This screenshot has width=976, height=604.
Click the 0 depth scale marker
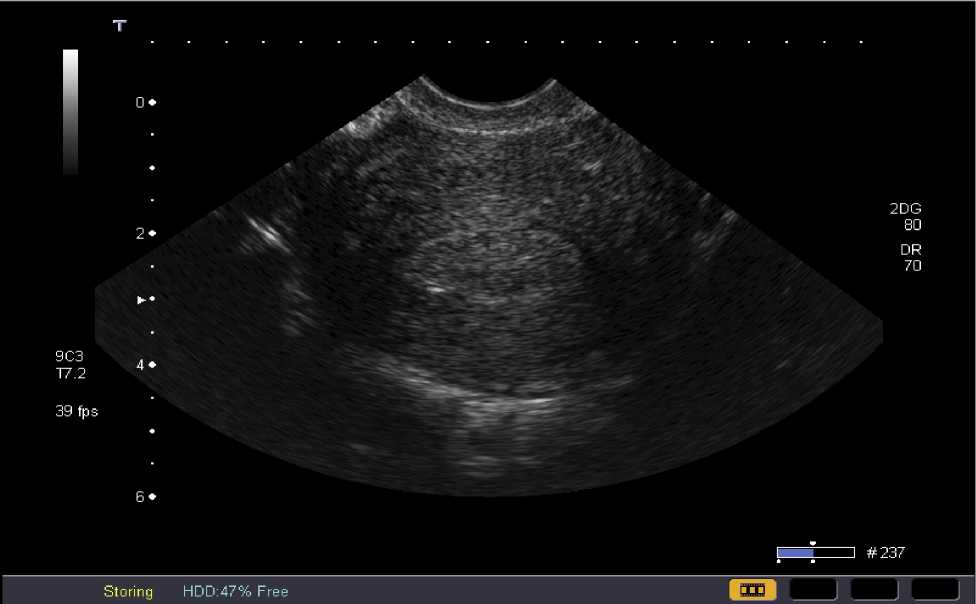tap(146, 102)
